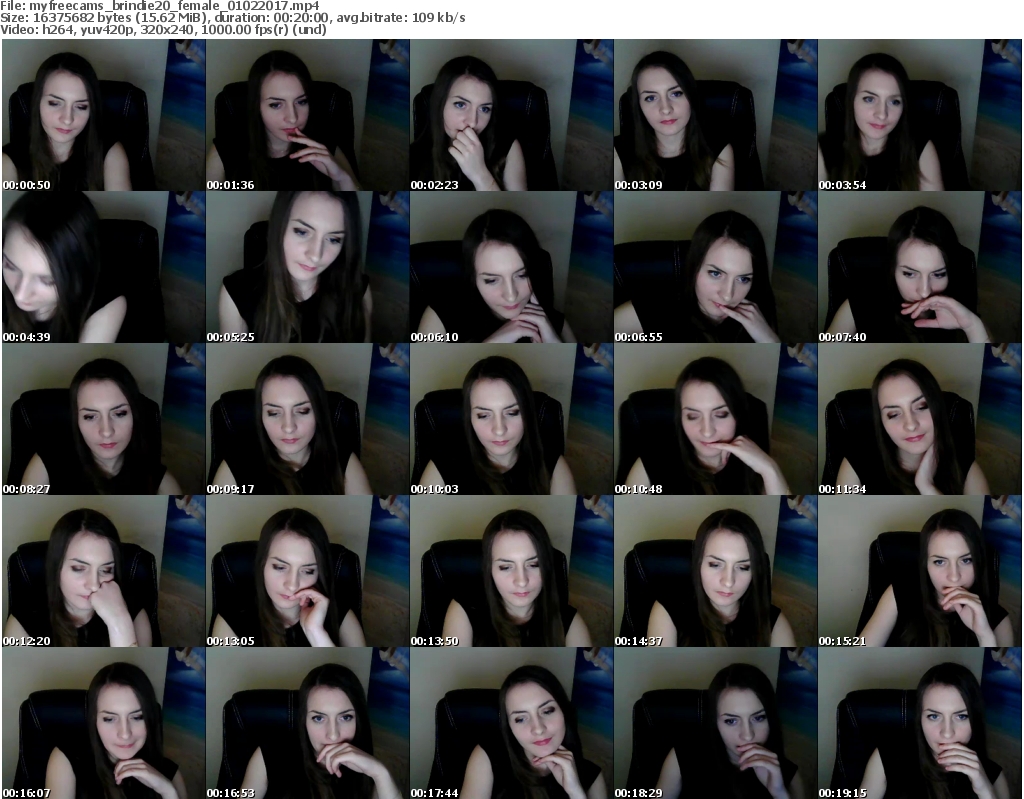The width and height of the screenshot is (1024, 799).
Task: Select the thumbnail timestamped 00:15:21
Action: (x=920, y=571)
